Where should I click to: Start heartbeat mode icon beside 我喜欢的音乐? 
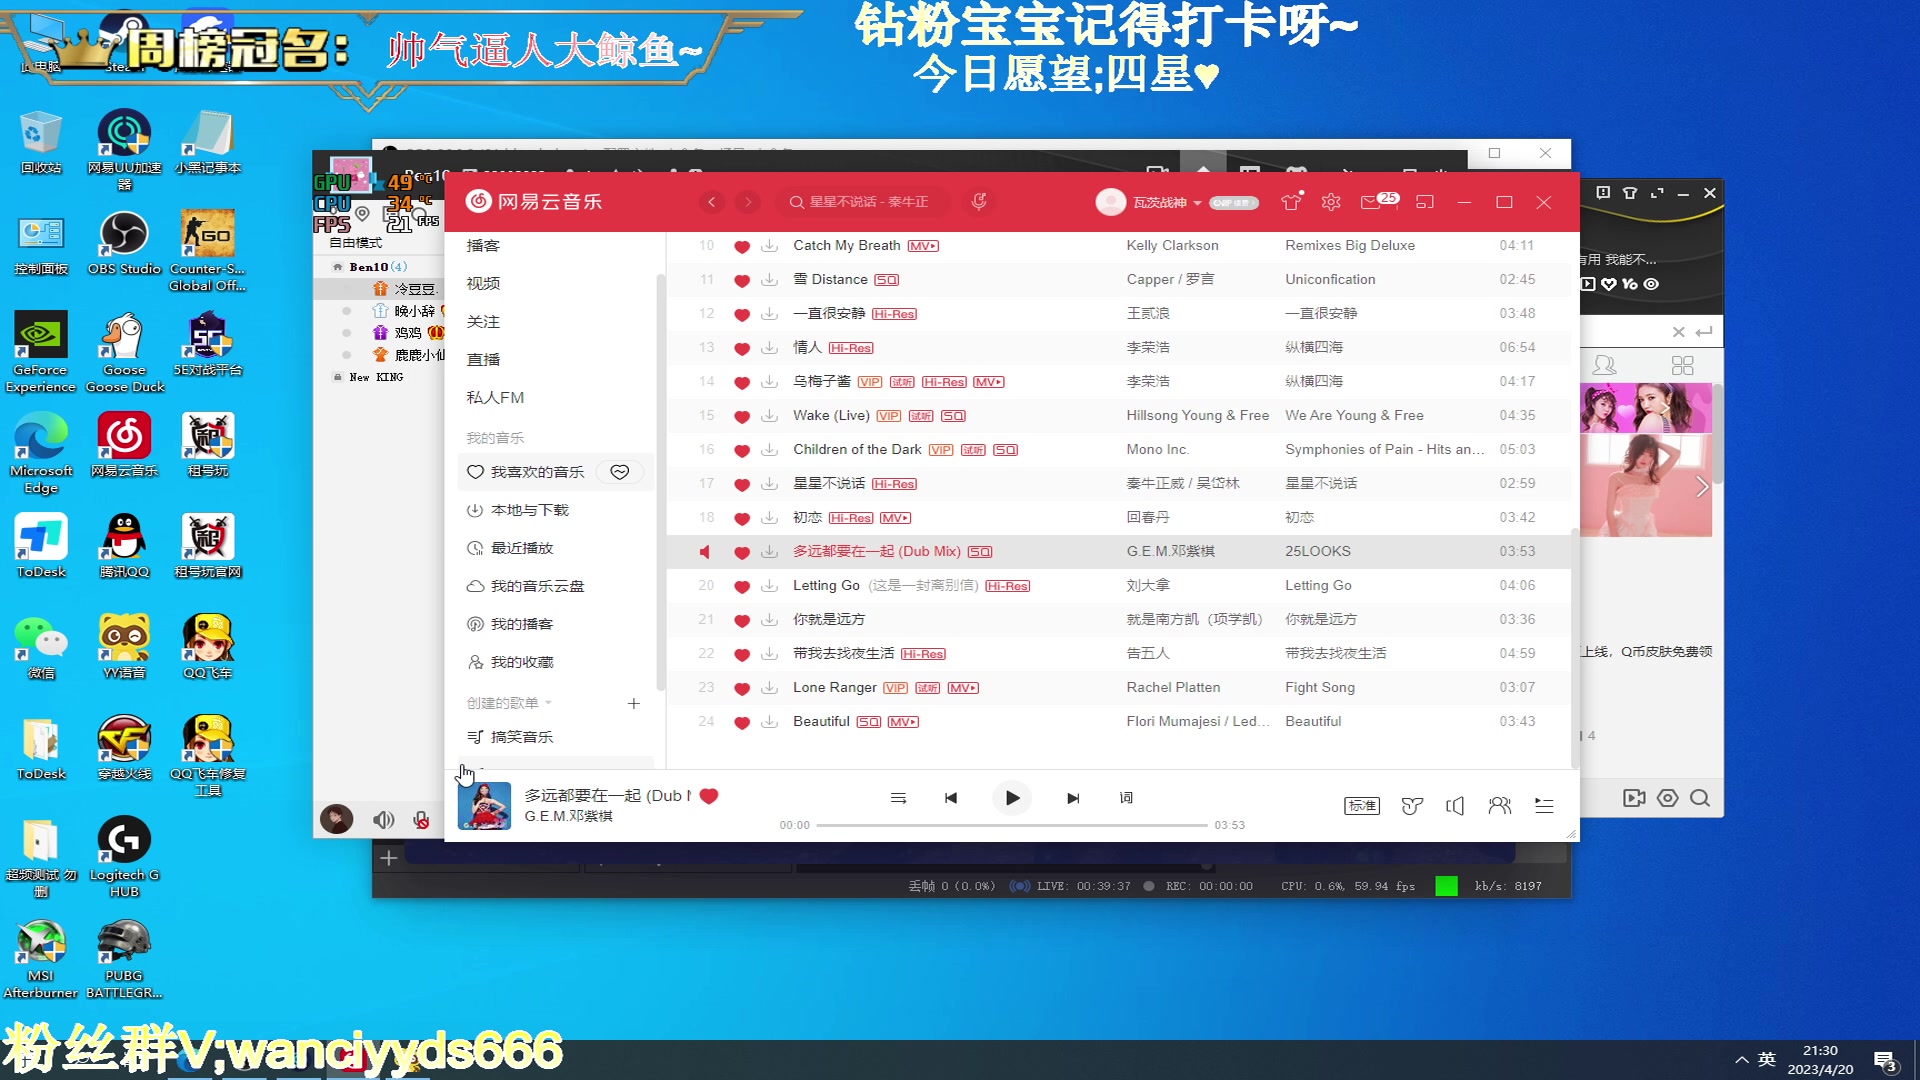[x=620, y=472]
